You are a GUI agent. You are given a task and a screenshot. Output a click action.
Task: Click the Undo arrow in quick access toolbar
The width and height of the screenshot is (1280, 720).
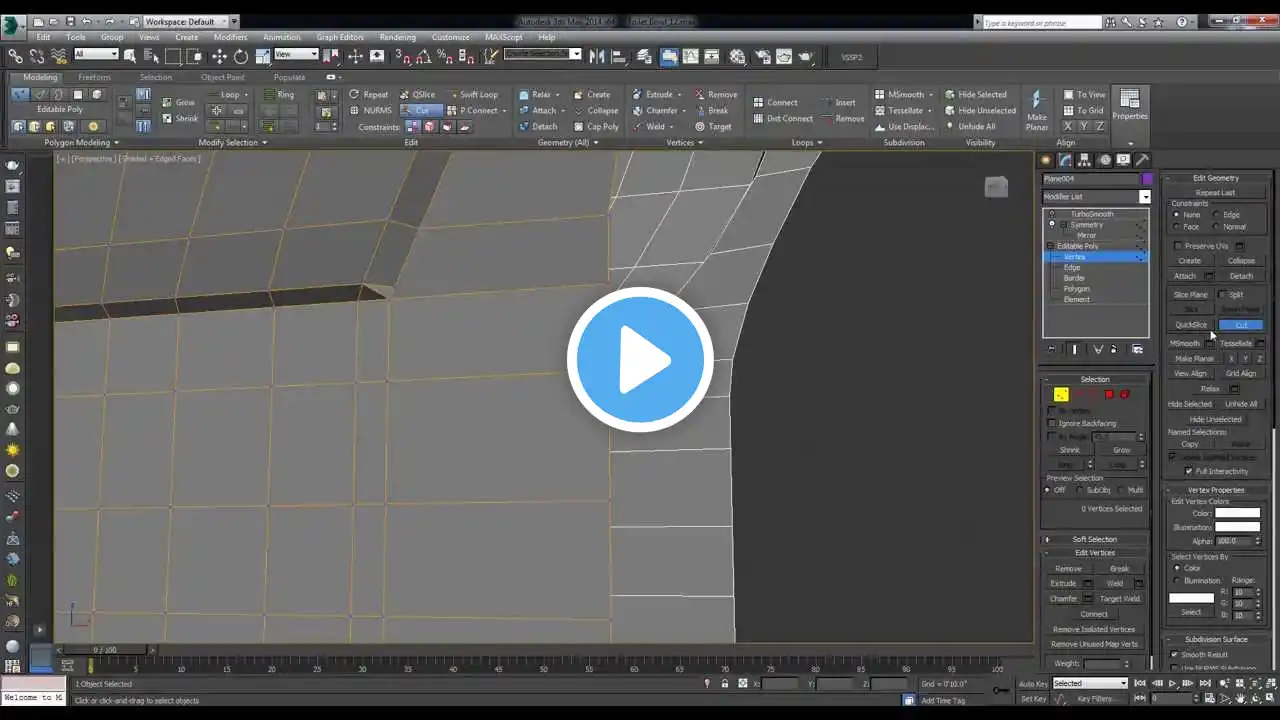(87, 21)
